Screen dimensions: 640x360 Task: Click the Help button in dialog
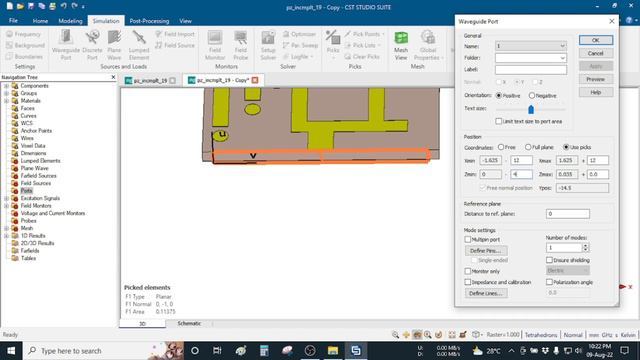pos(596,92)
